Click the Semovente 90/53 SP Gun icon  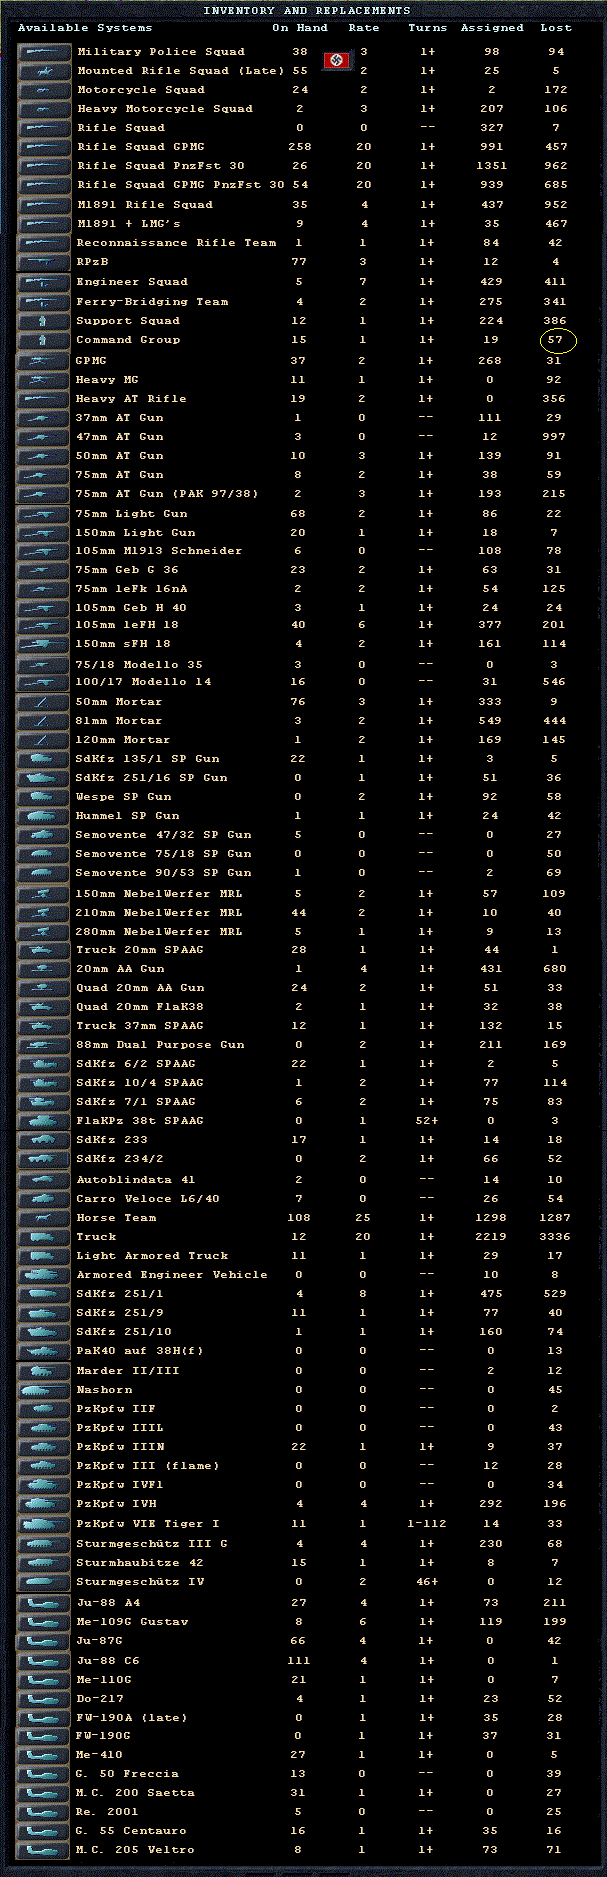[44, 872]
